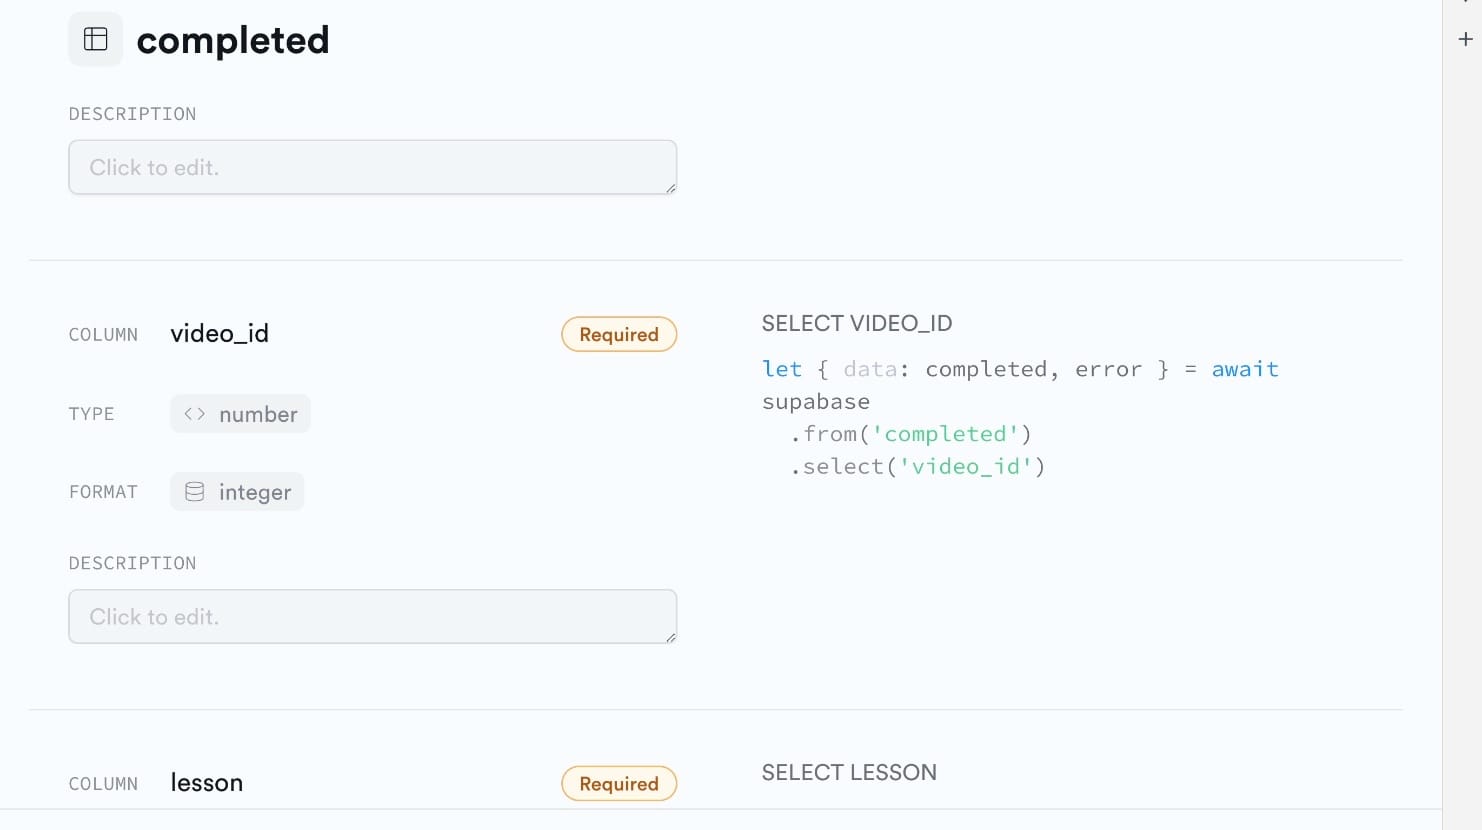Viewport: 1482px width, 830px height.
Task: Click the Required badge for video_id
Action: 619,334
